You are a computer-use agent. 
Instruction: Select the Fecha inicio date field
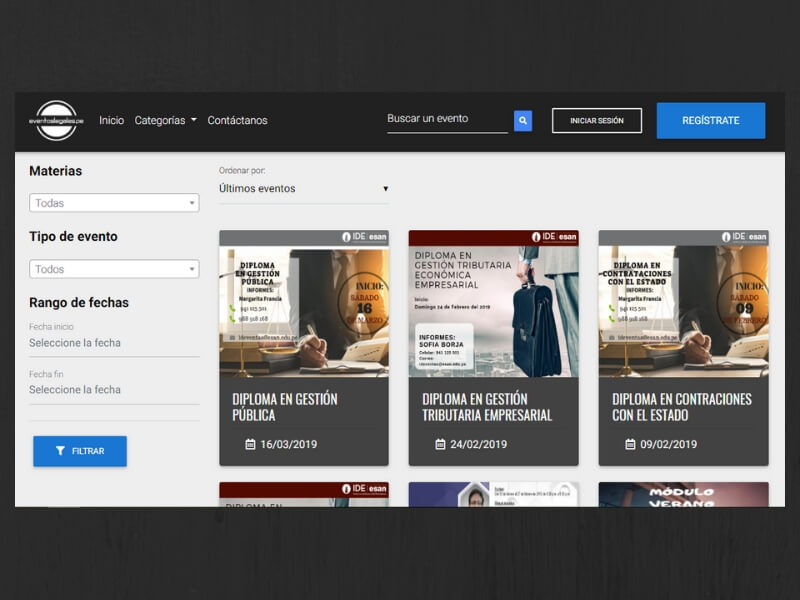tap(114, 343)
